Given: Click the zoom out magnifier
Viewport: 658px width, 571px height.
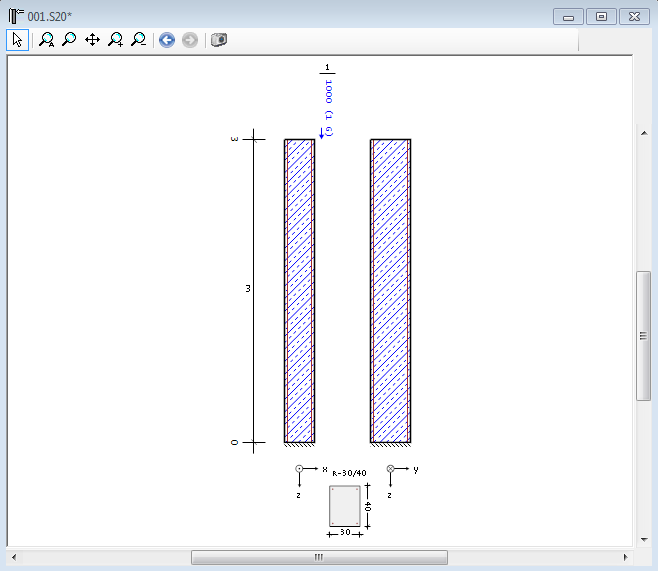Looking at the screenshot, I should 138,40.
